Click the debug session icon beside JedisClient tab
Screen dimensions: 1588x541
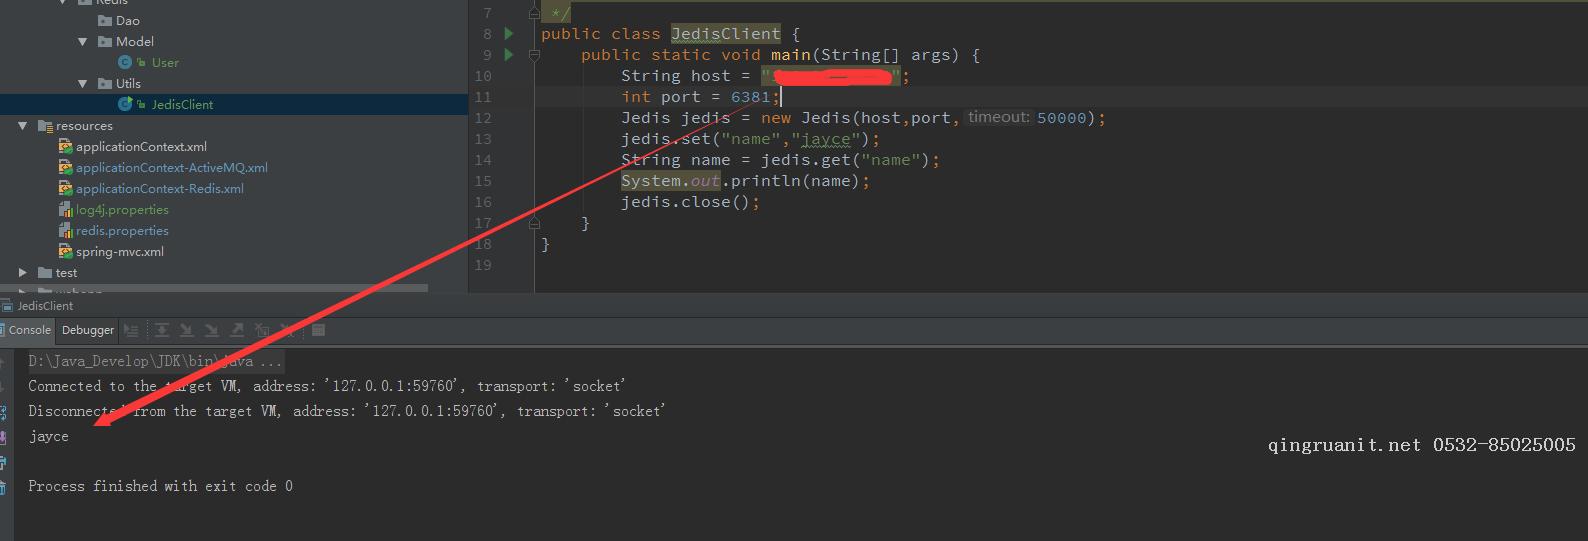tap(7, 306)
